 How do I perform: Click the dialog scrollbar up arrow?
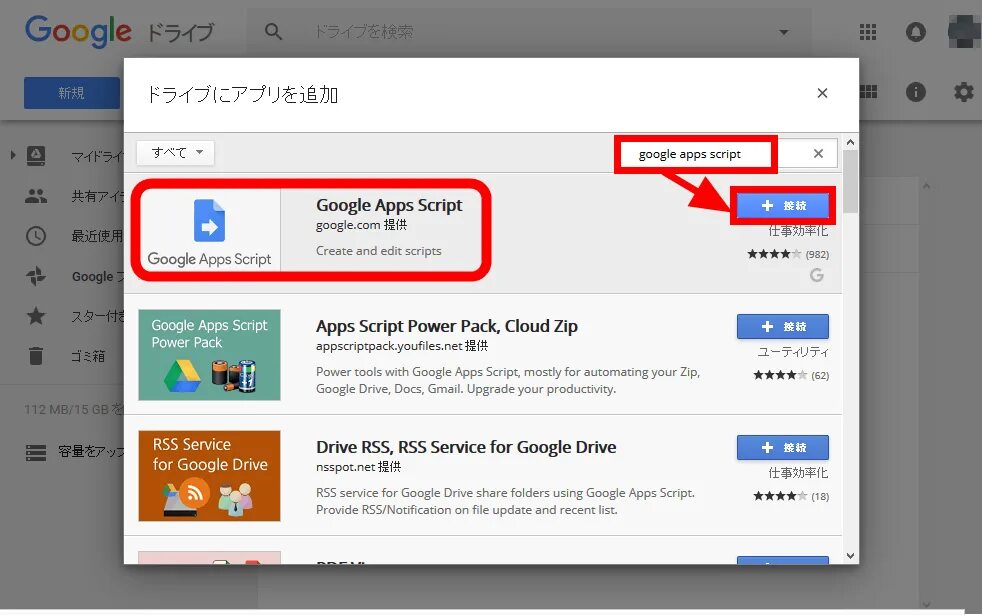point(850,143)
